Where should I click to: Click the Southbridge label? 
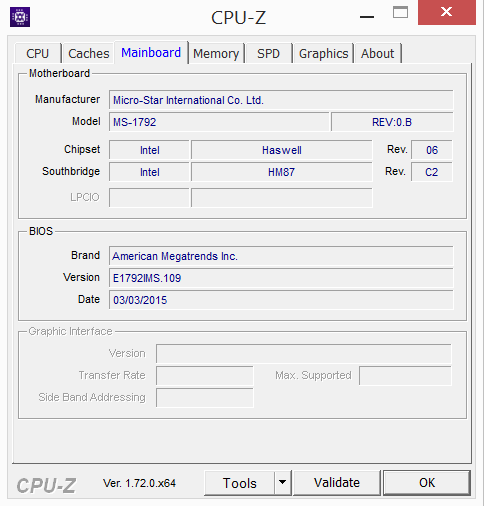71,171
